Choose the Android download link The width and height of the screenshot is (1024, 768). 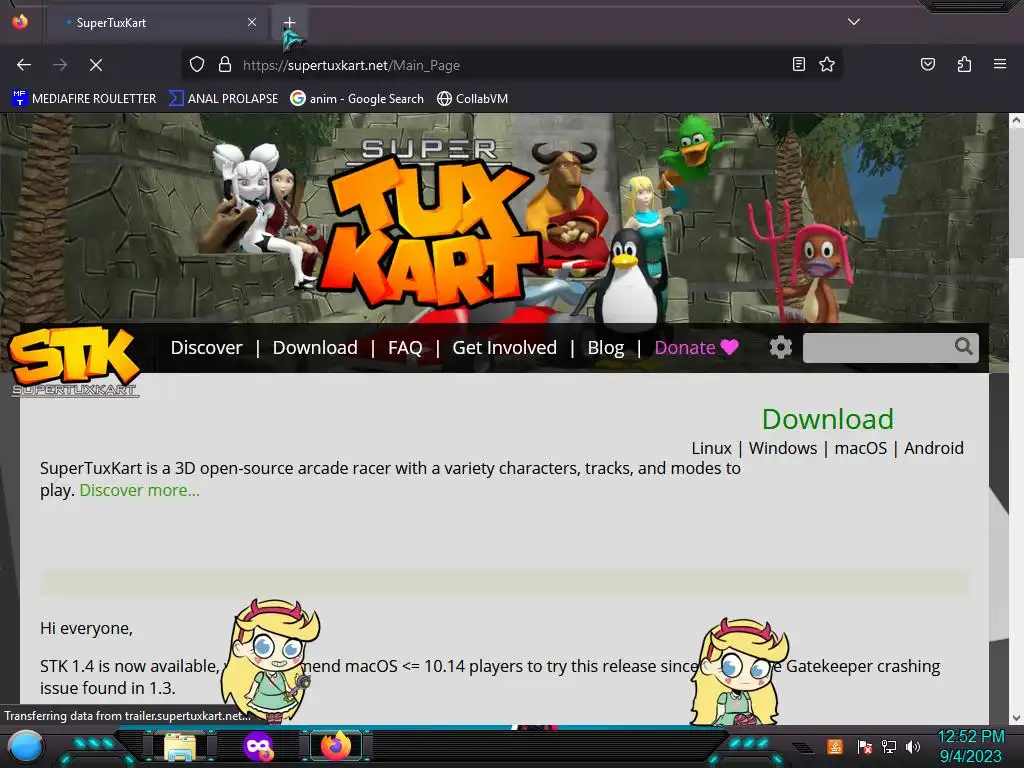point(934,448)
